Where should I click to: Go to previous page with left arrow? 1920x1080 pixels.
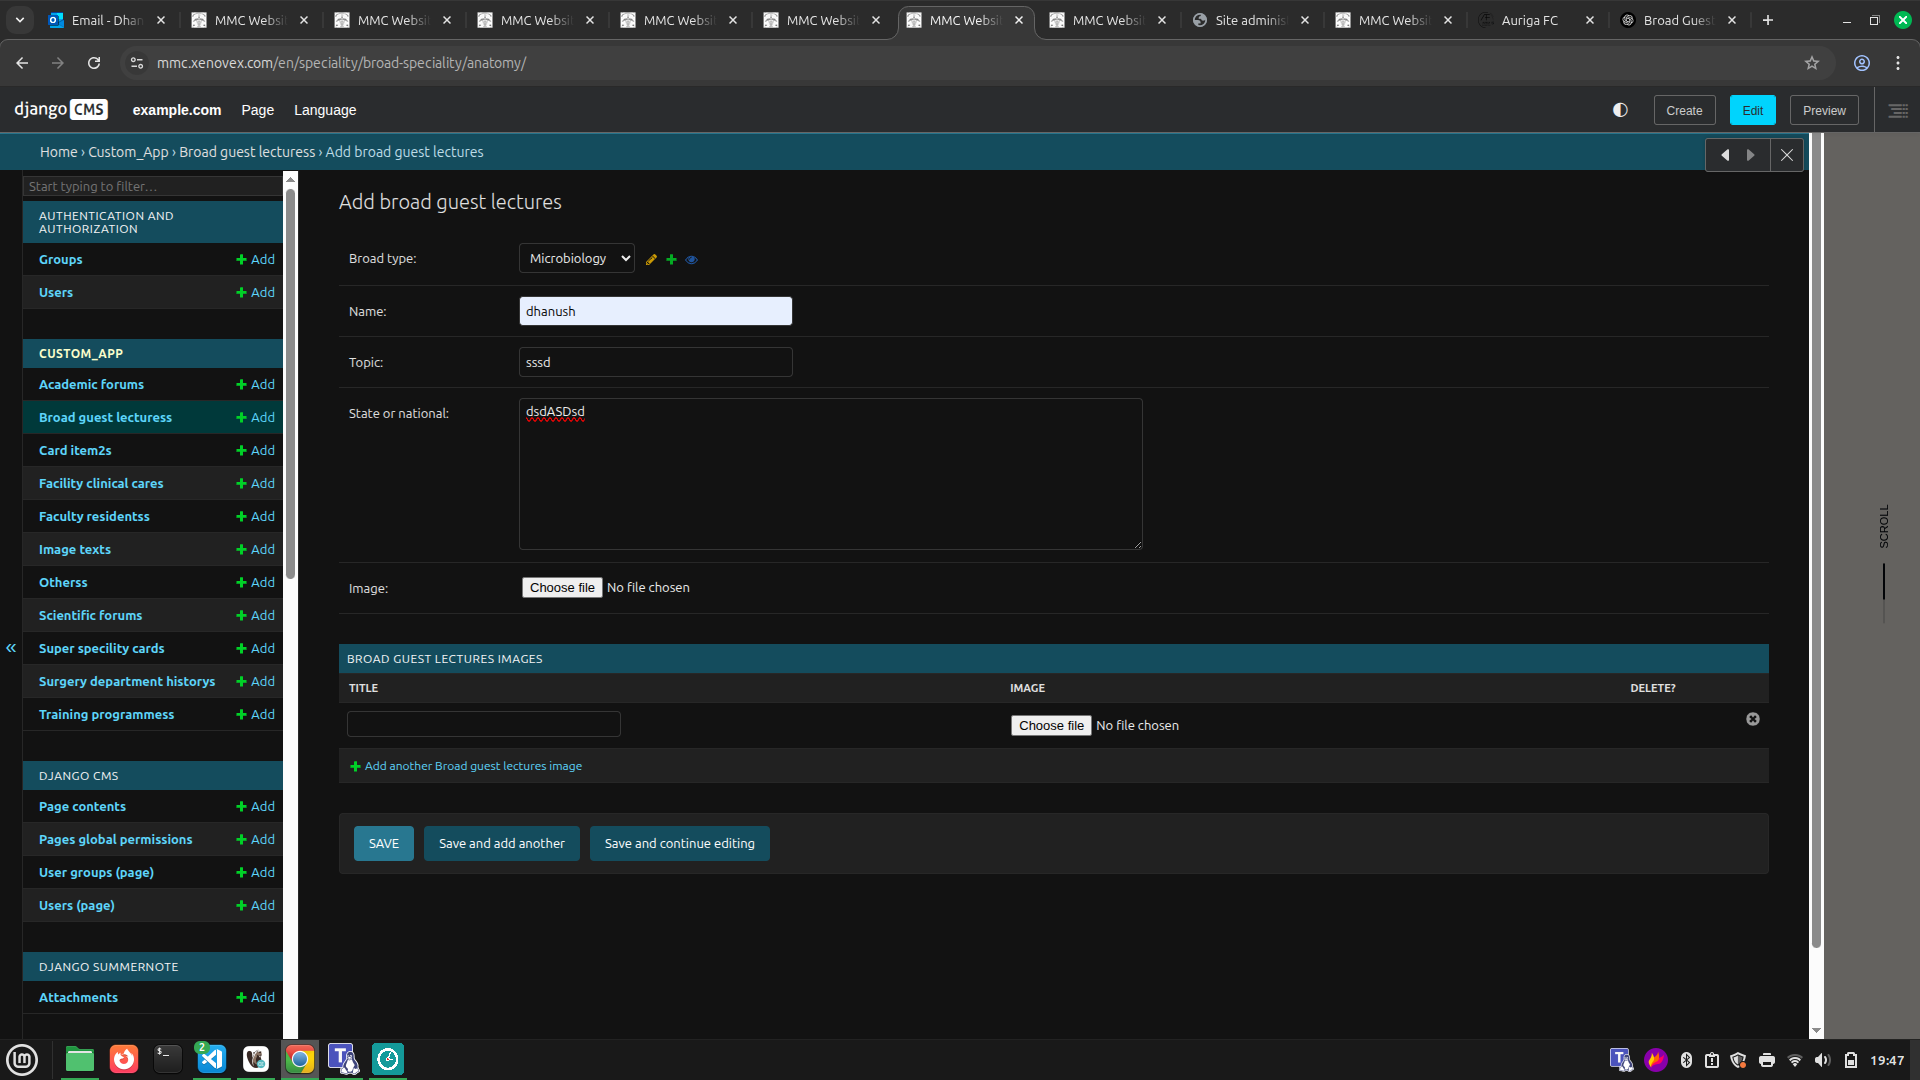point(1724,155)
